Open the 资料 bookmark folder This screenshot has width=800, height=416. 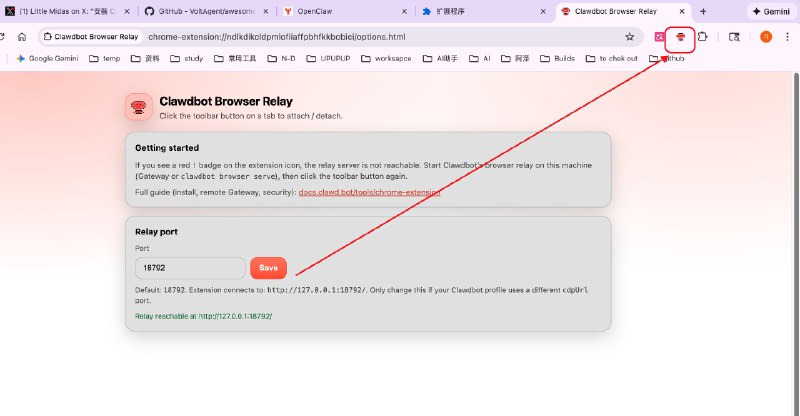click(145, 59)
